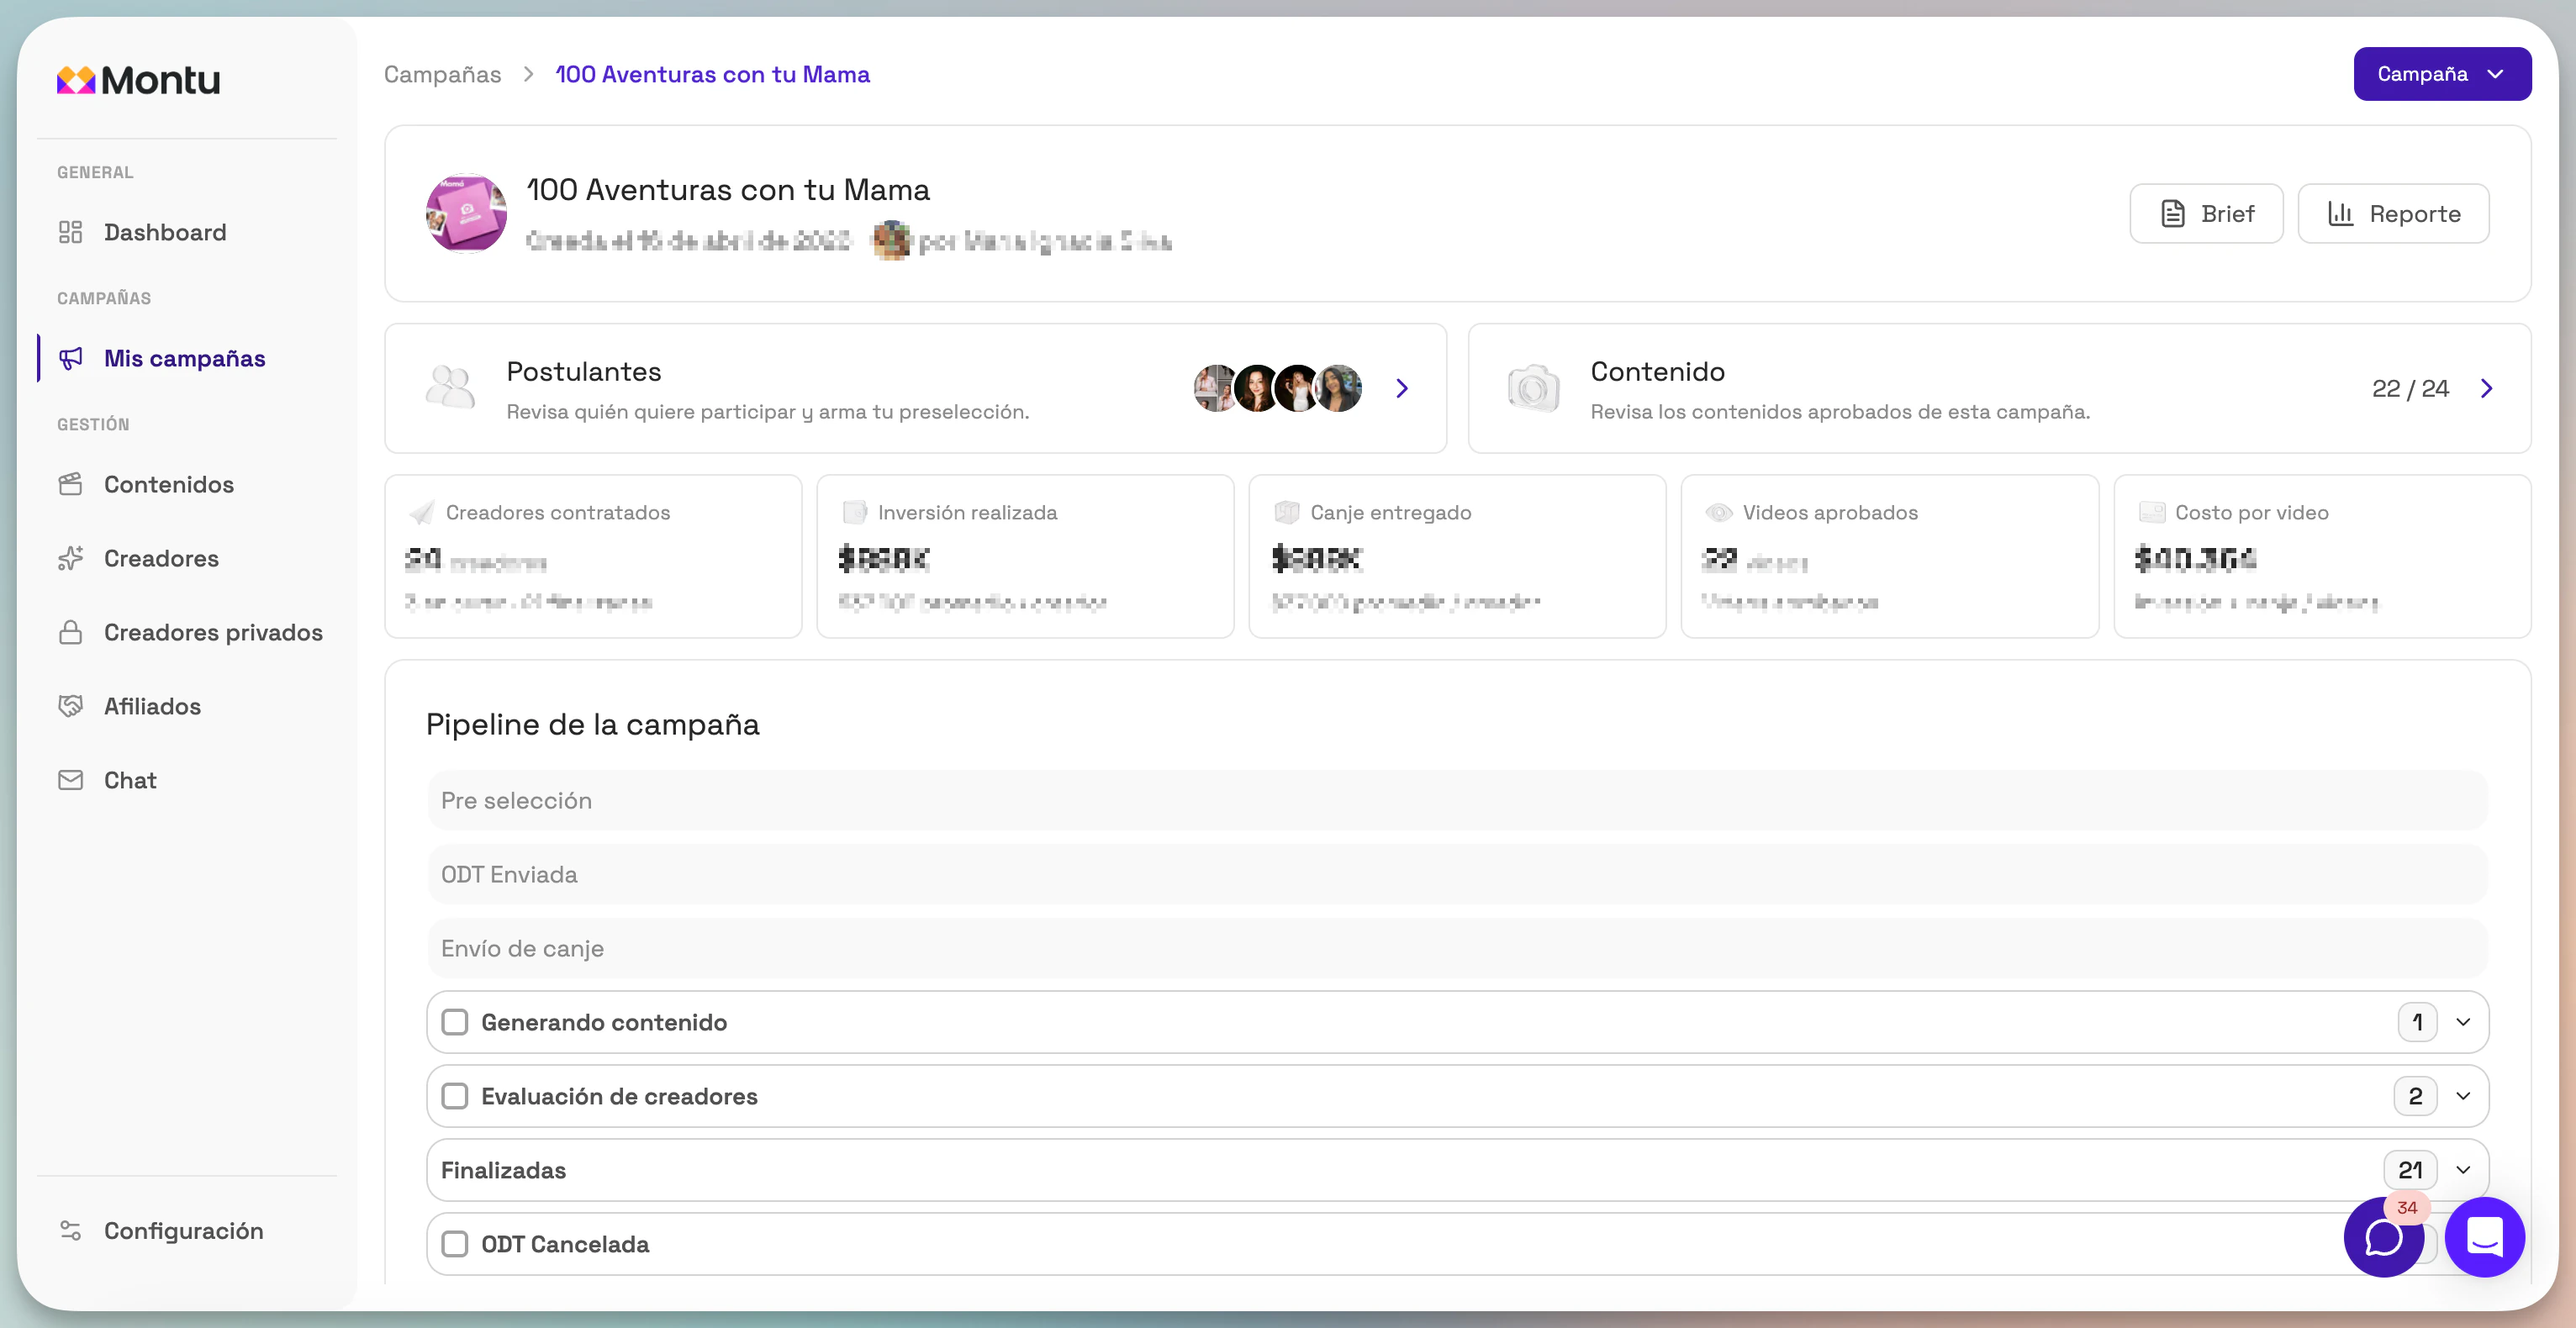
Task: Click the Canje entregado box icon
Action: coord(1287,513)
